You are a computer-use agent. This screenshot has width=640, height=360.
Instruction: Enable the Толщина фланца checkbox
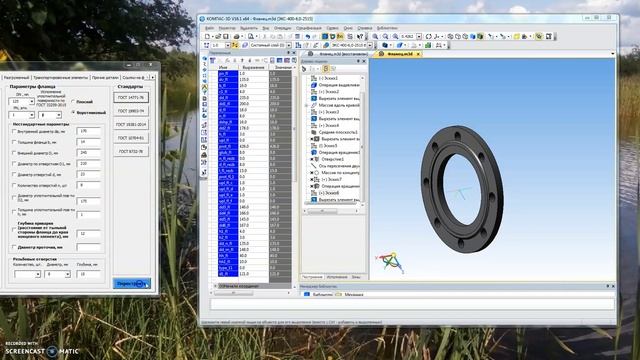pos(13,142)
